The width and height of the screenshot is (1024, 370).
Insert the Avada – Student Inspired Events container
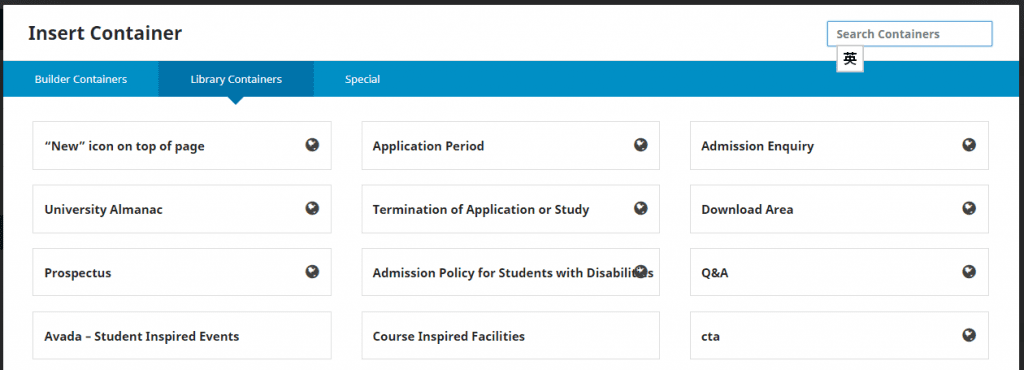[x=182, y=335]
